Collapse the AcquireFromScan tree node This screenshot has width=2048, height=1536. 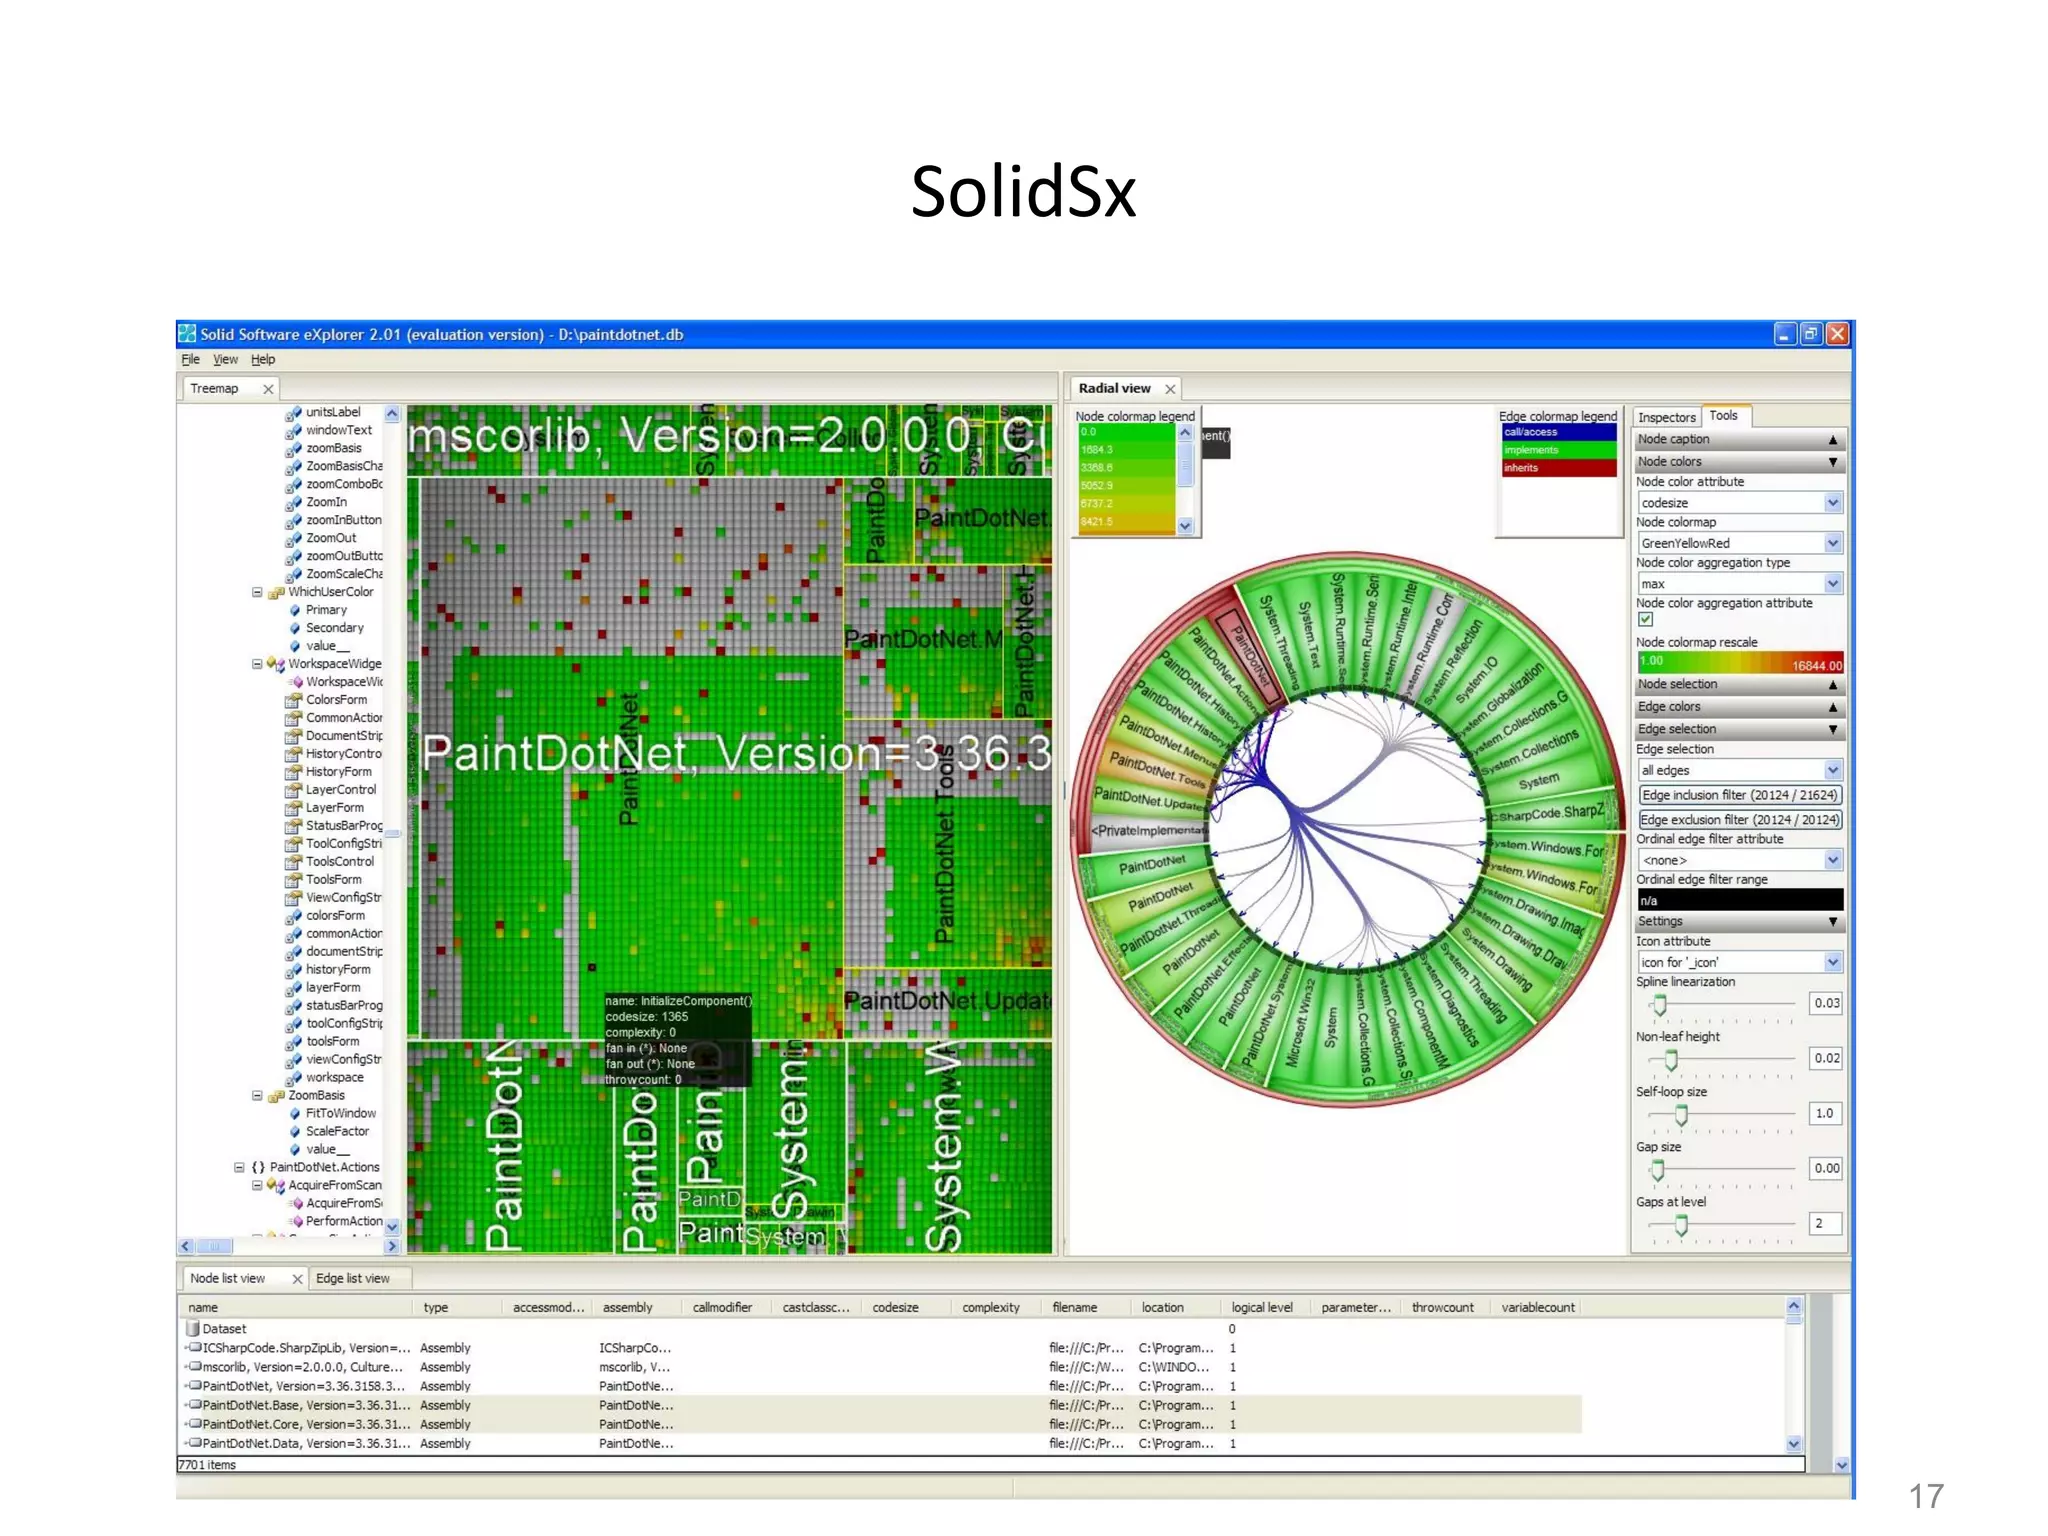(x=257, y=1186)
